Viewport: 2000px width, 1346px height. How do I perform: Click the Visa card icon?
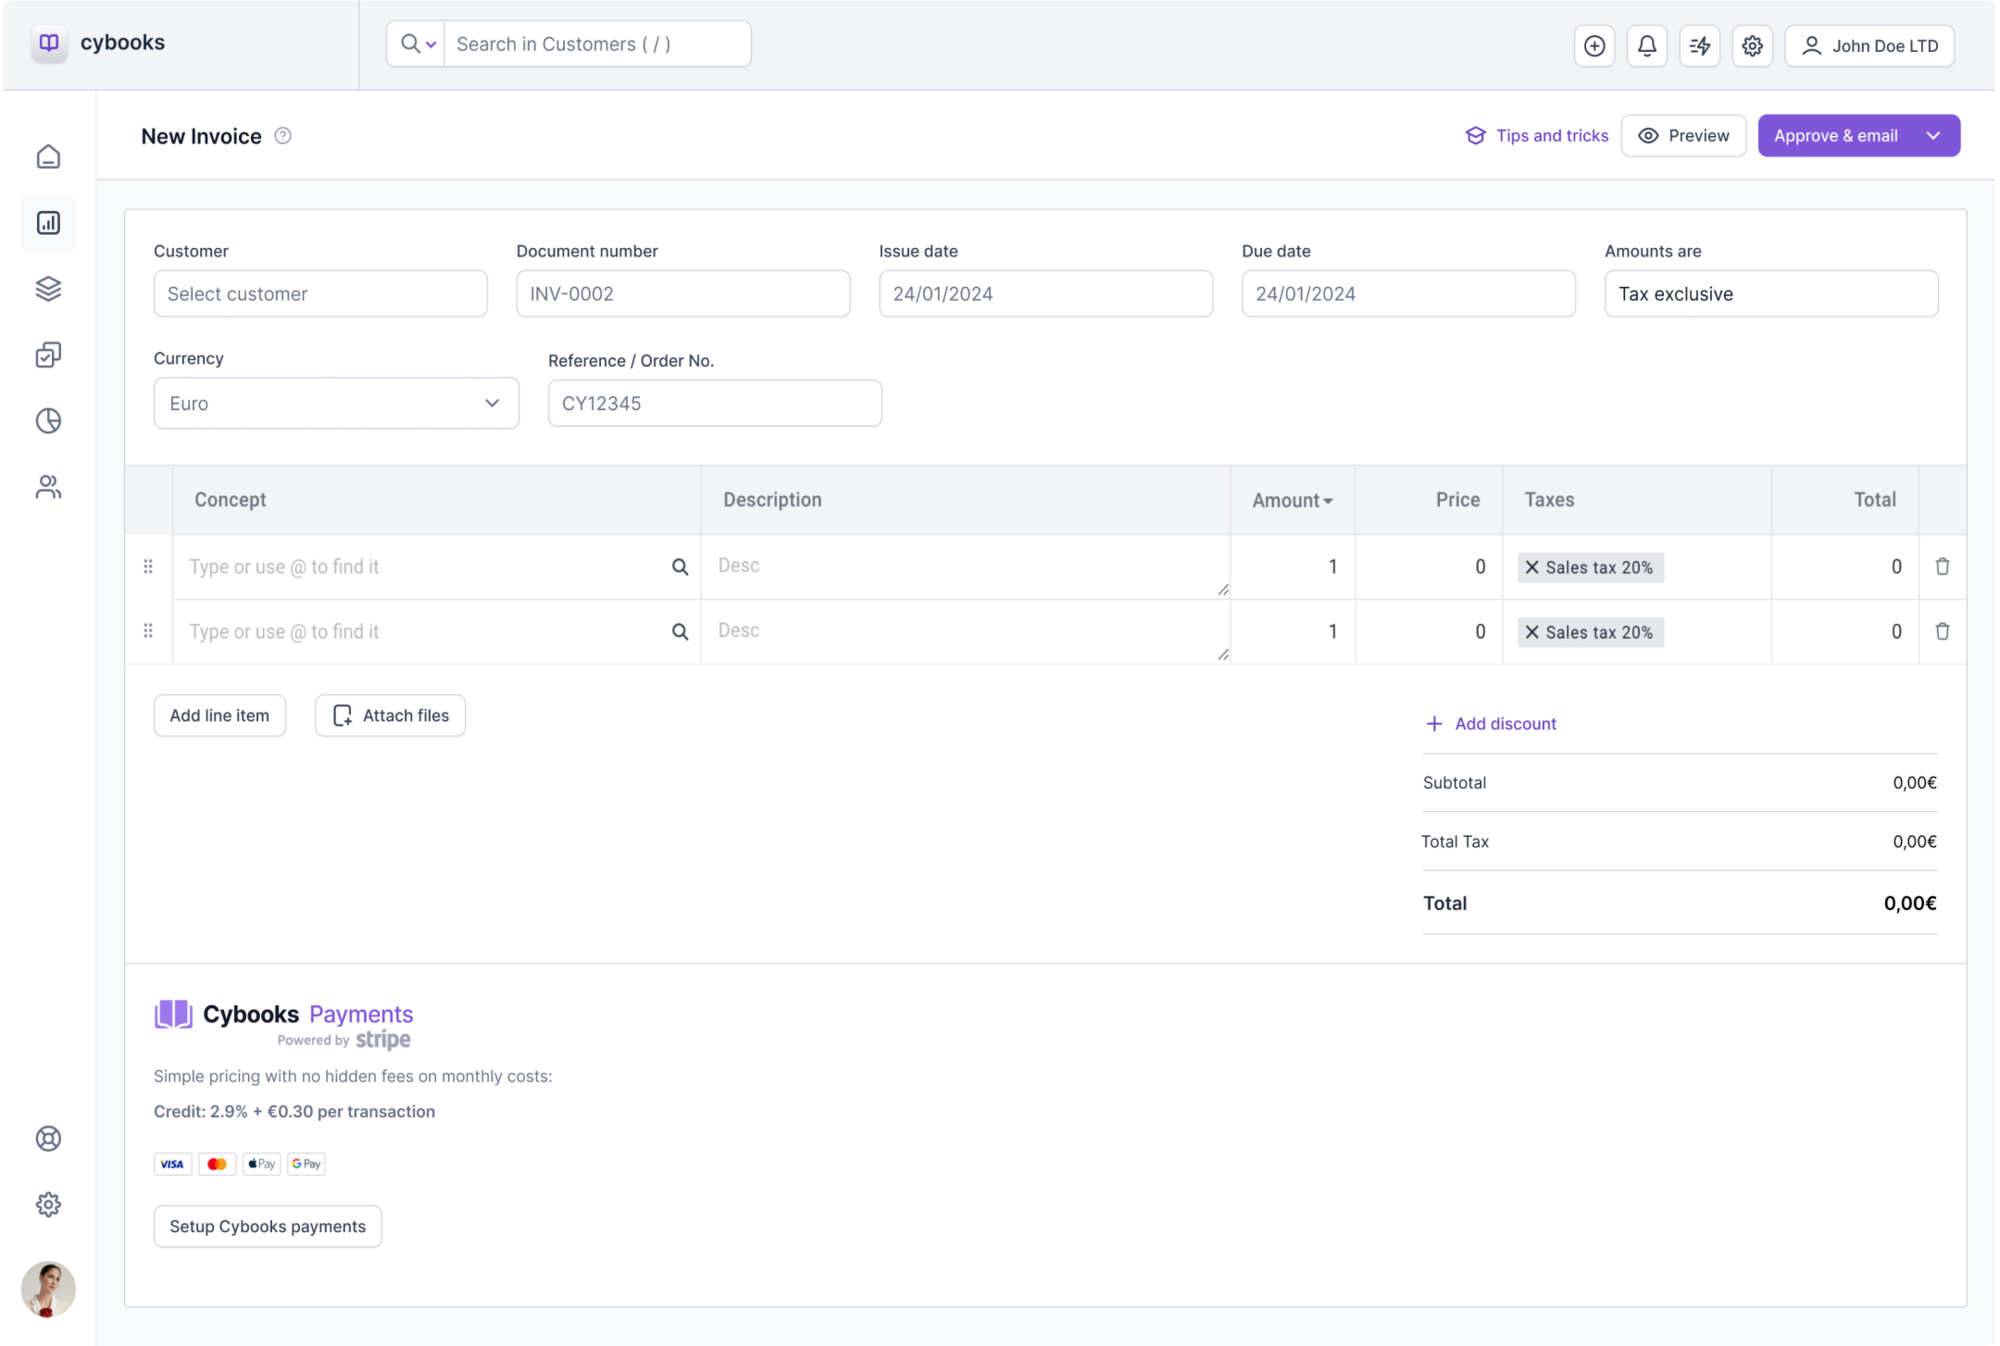(x=172, y=1164)
